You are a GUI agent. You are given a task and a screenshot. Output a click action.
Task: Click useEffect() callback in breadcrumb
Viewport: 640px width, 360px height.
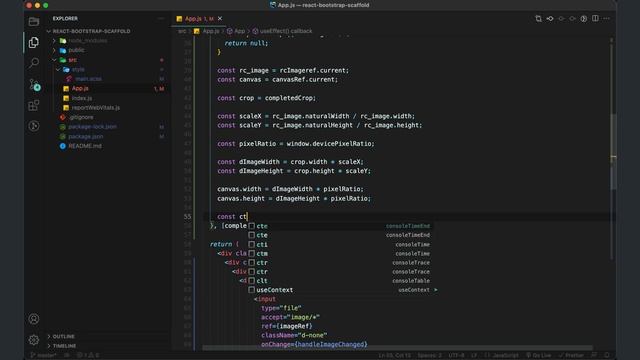286,31
